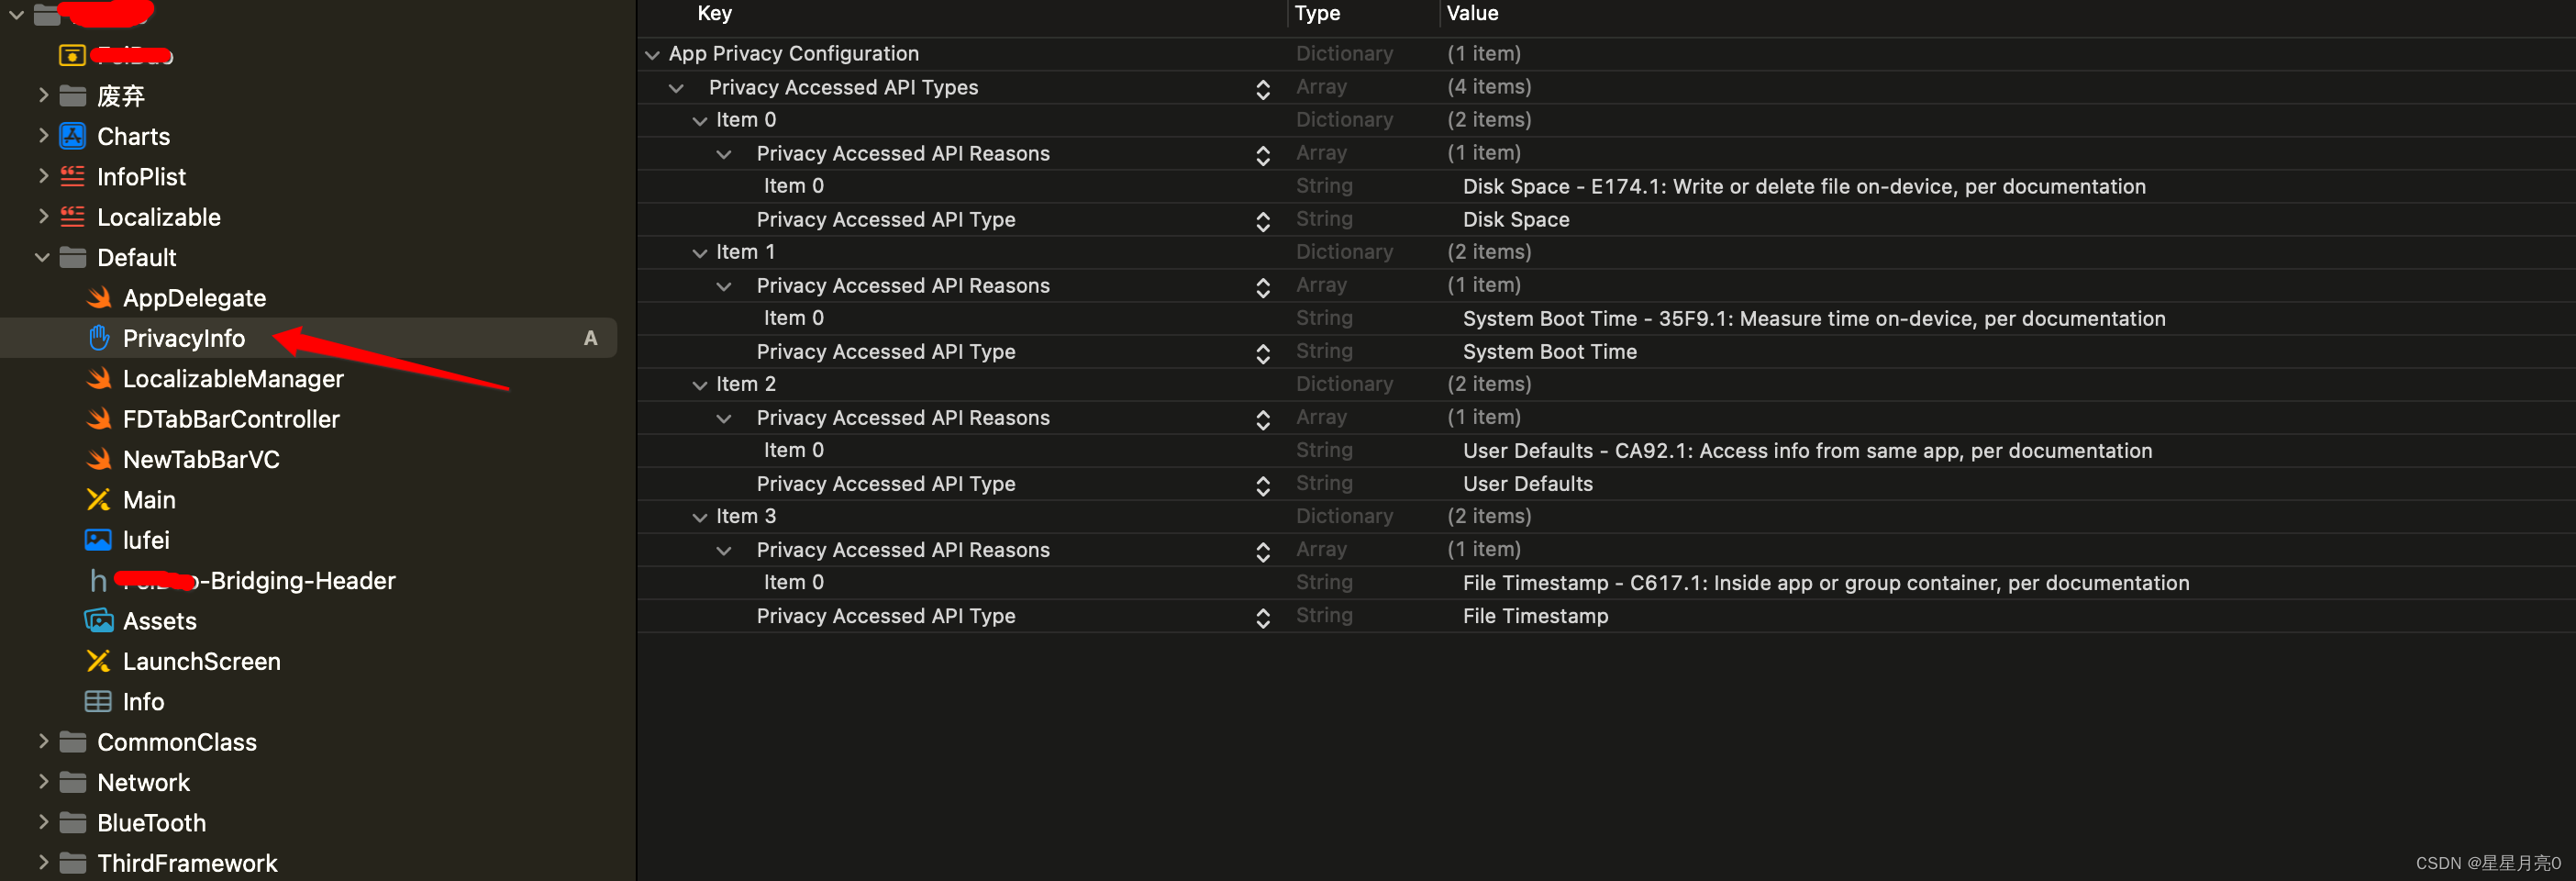Click the AppDelegate Swift file icon

tap(98, 298)
